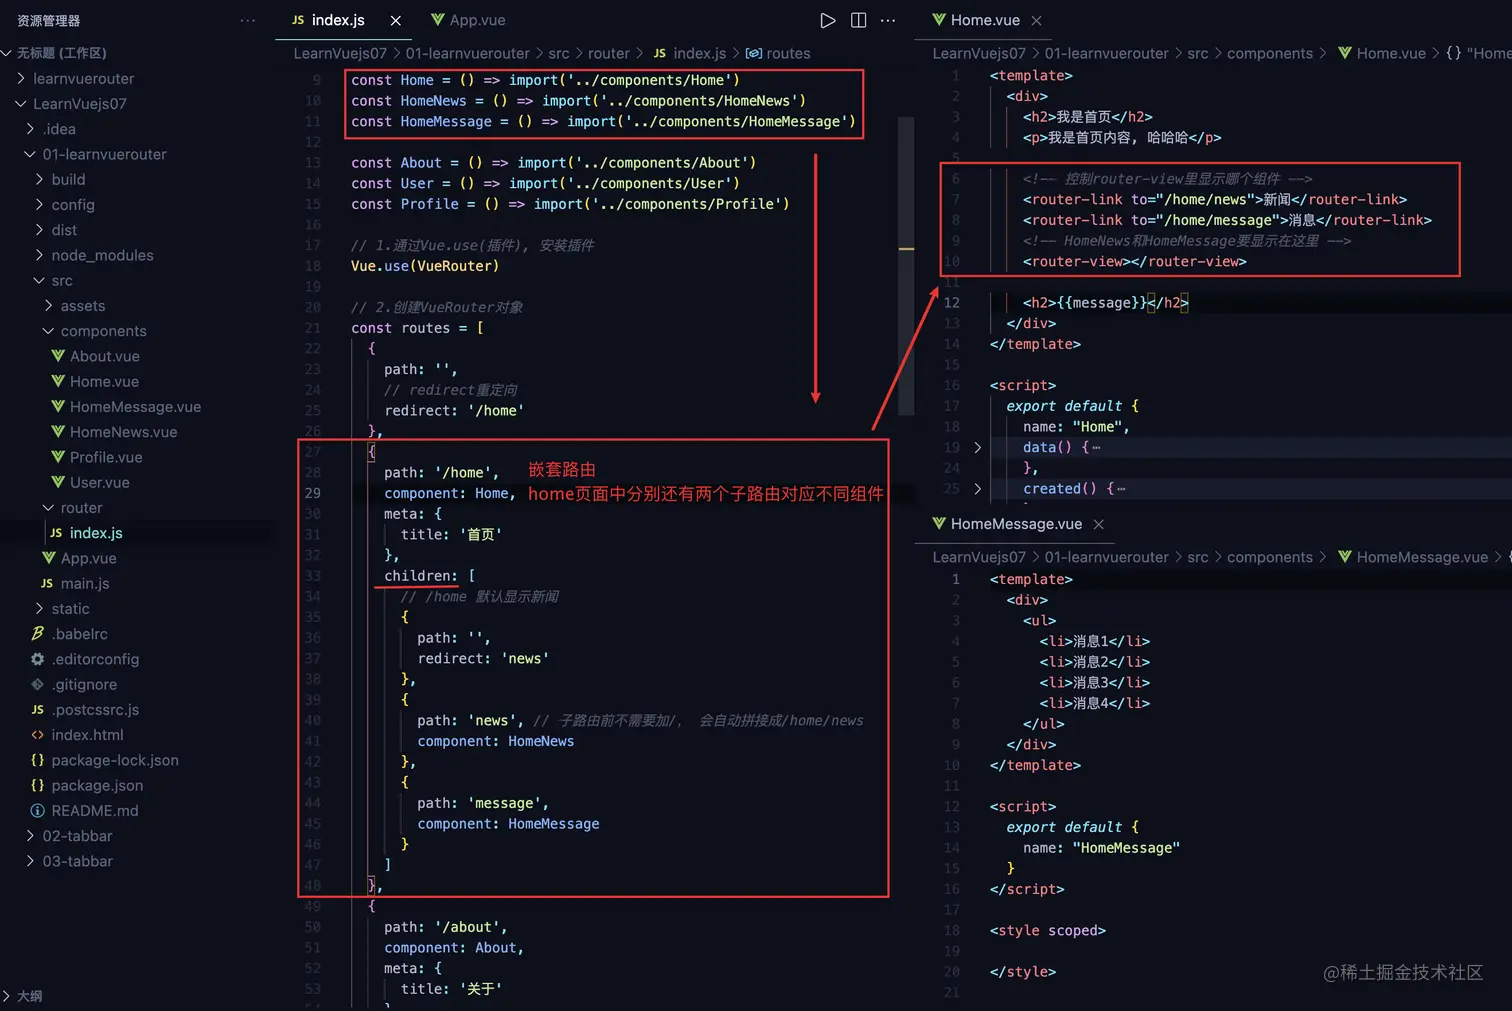
Task: Open the .postcssrc.js file
Action: pos(95,710)
